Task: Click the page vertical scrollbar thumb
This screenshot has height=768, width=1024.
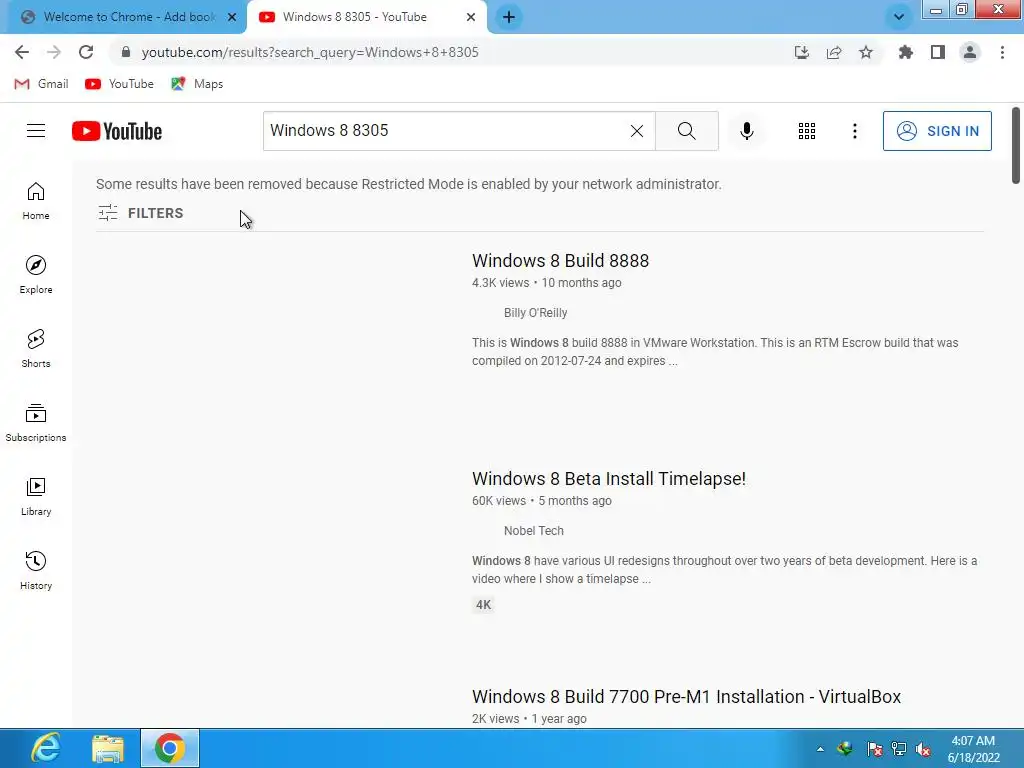Action: pos(1016,145)
